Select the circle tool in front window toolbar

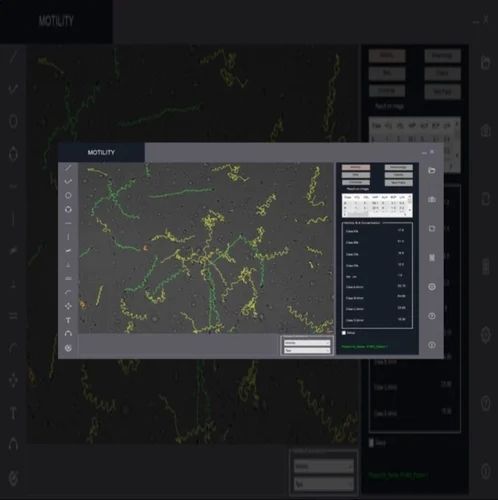tap(68, 195)
